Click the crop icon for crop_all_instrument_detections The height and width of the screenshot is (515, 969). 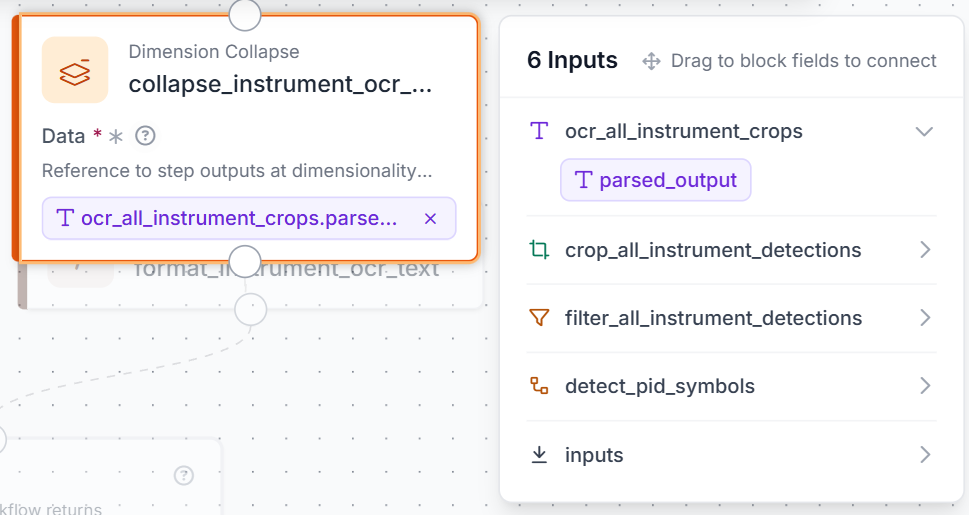coord(539,250)
